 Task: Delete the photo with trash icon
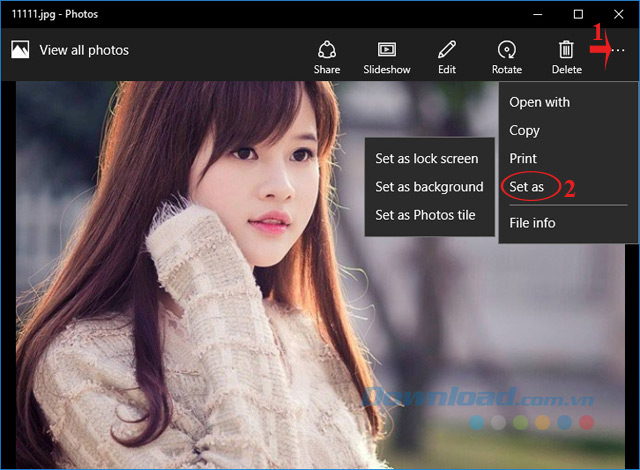566,56
